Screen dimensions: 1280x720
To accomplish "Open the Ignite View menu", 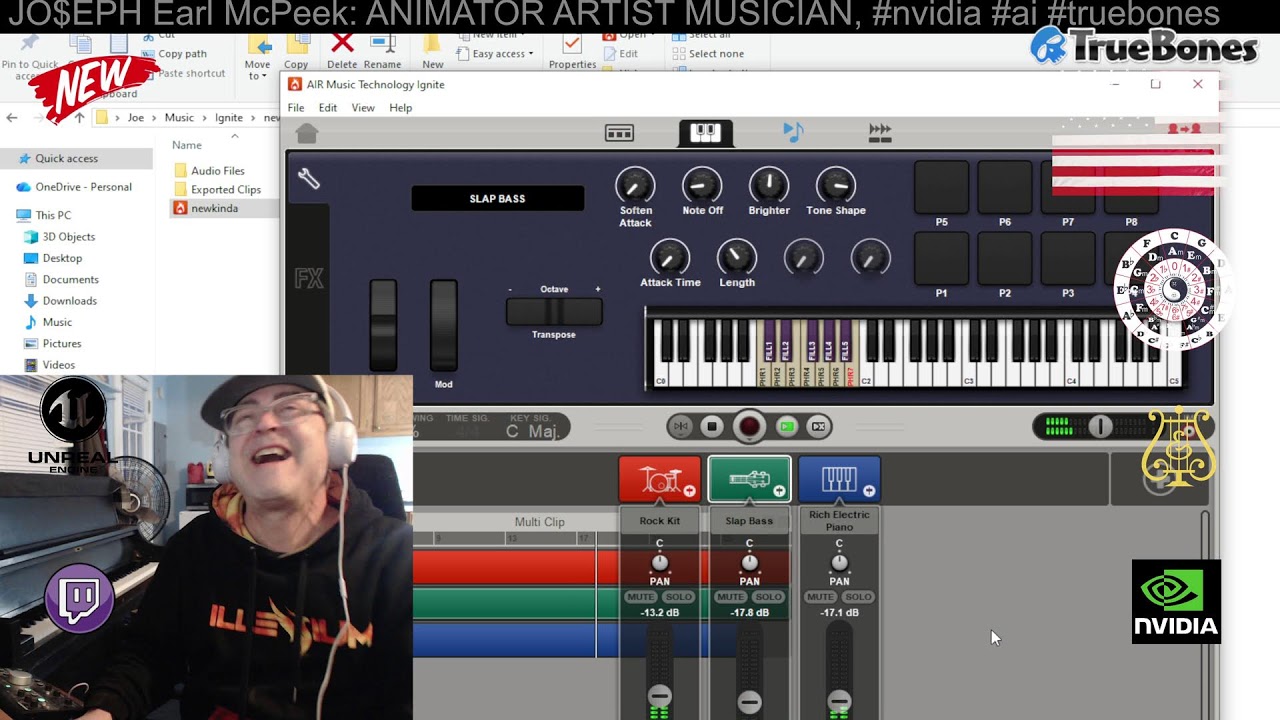I will [363, 108].
